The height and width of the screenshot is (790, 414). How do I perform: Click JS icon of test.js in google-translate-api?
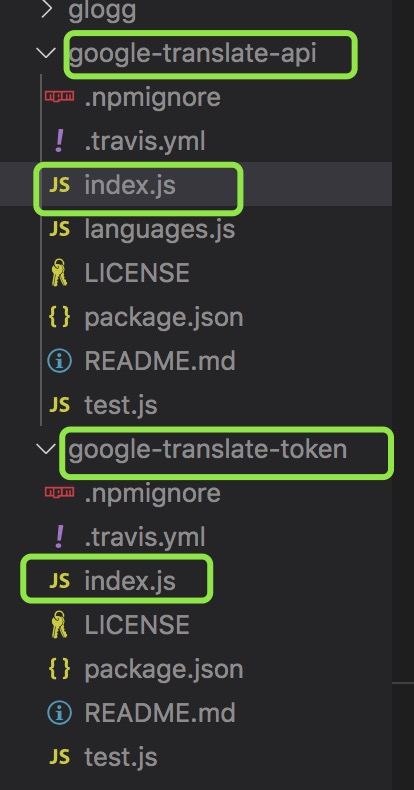coord(59,405)
